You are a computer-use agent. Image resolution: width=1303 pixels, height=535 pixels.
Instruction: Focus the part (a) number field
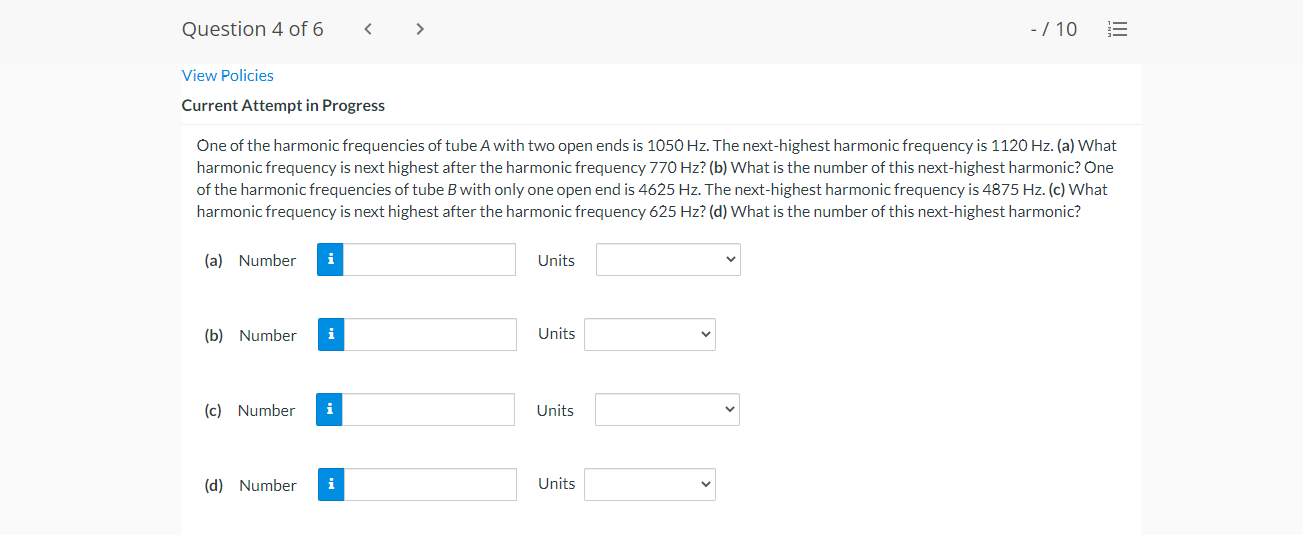click(x=429, y=260)
